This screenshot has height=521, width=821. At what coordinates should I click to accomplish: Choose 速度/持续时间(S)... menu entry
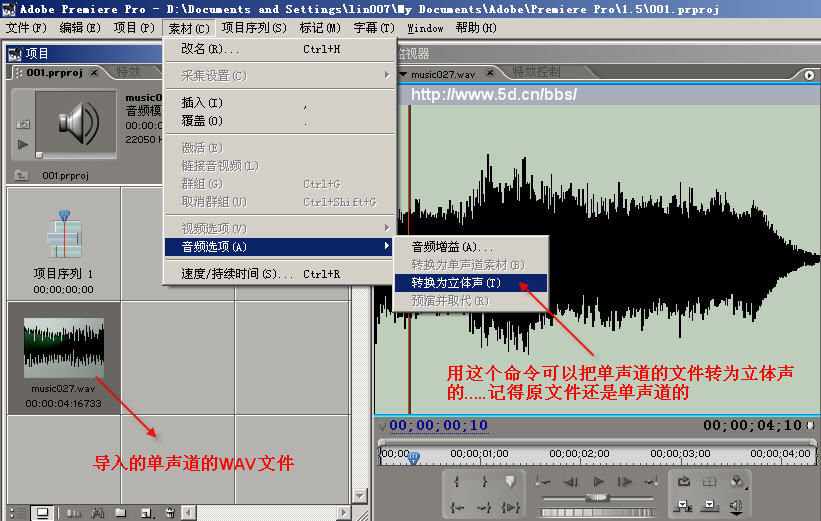pyautogui.click(x=279, y=274)
